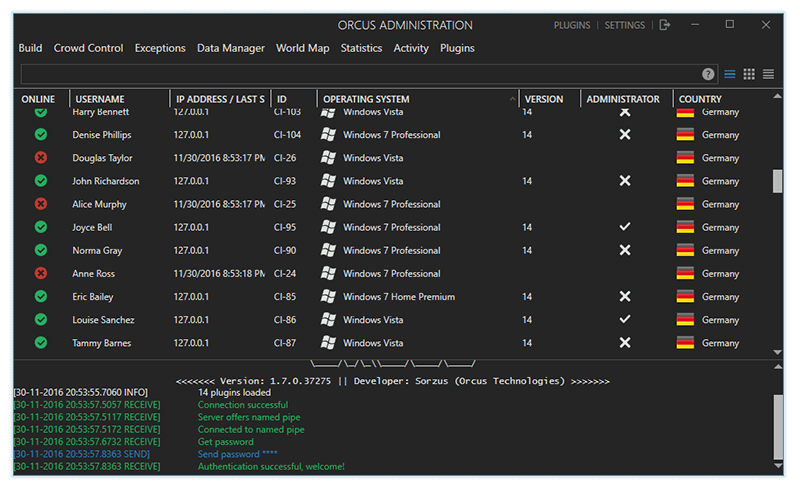
Task: Sort by the ID column header
Action: [x=282, y=99]
